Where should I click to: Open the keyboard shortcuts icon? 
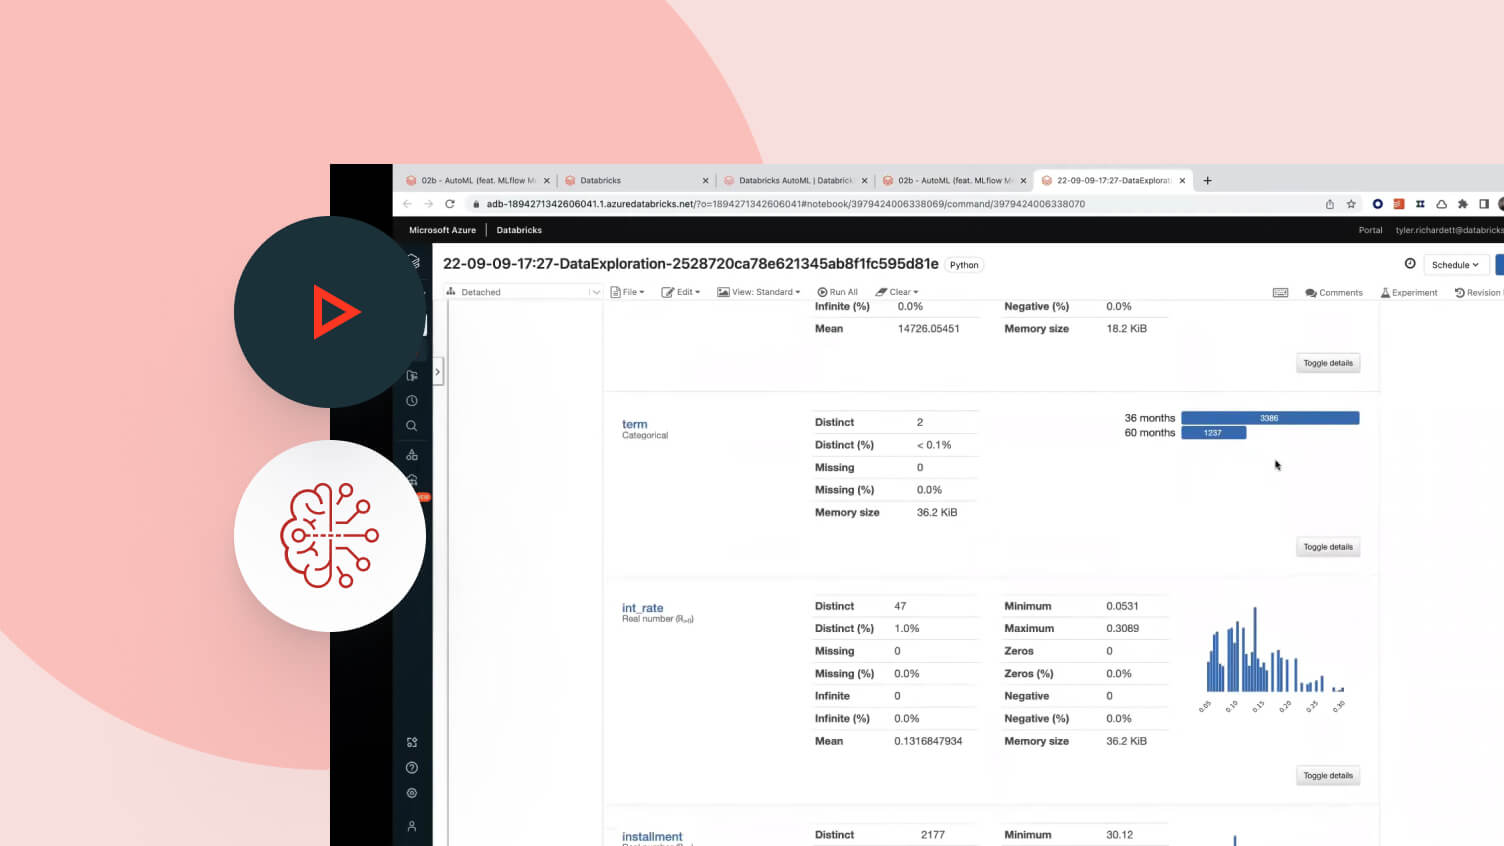point(1280,293)
